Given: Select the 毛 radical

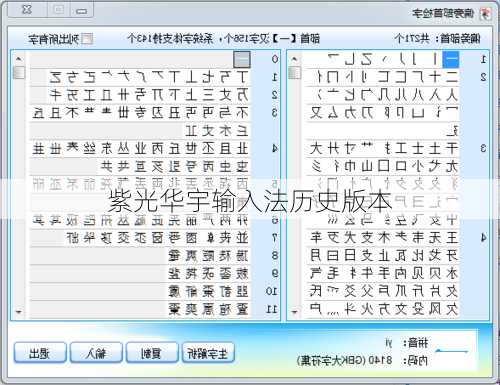Looking at the screenshot, I should click(333, 273).
